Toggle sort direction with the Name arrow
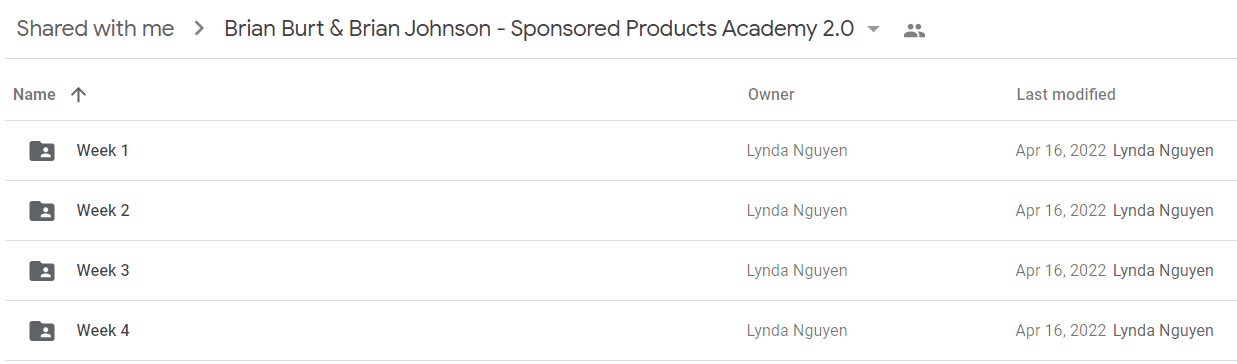Viewport: 1237px width, 364px height. pyautogui.click(x=79, y=95)
